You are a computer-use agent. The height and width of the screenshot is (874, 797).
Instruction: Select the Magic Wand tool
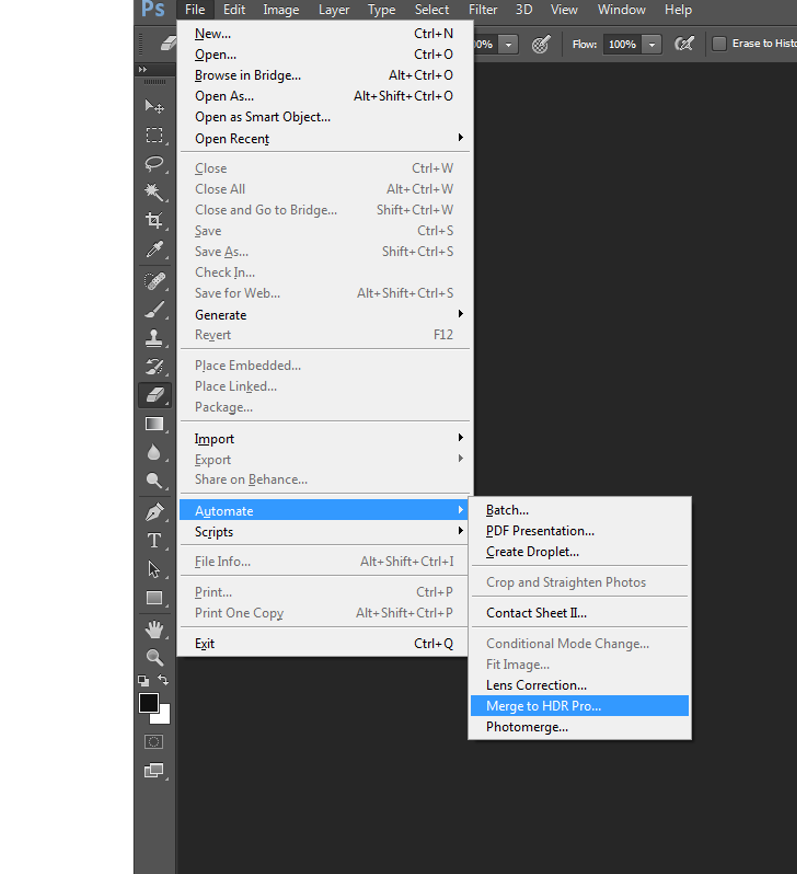pos(154,192)
